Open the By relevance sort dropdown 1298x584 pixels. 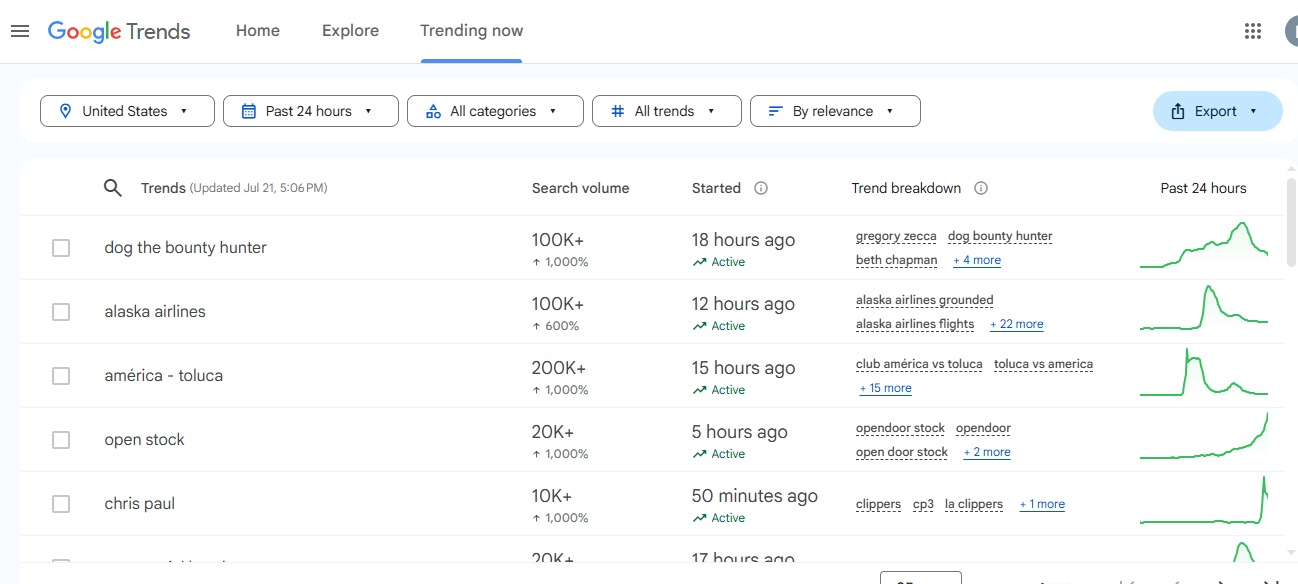pyautogui.click(x=834, y=111)
